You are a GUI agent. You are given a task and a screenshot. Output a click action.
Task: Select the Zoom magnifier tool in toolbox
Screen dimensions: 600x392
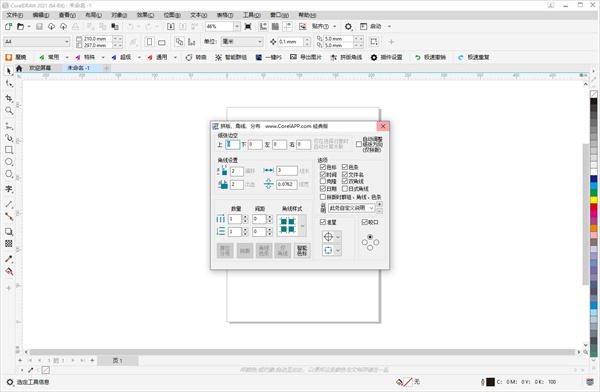[x=9, y=111]
